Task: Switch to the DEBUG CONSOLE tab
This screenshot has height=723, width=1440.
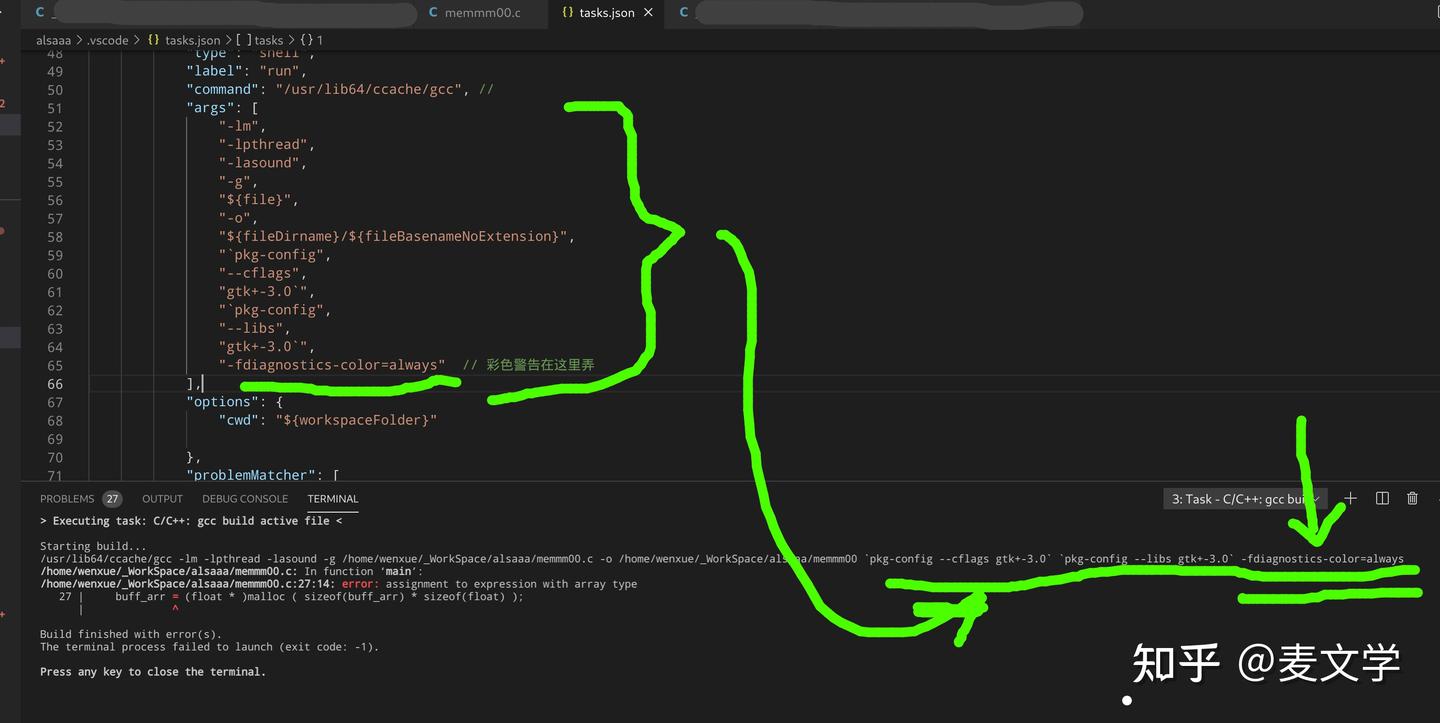Action: point(245,498)
